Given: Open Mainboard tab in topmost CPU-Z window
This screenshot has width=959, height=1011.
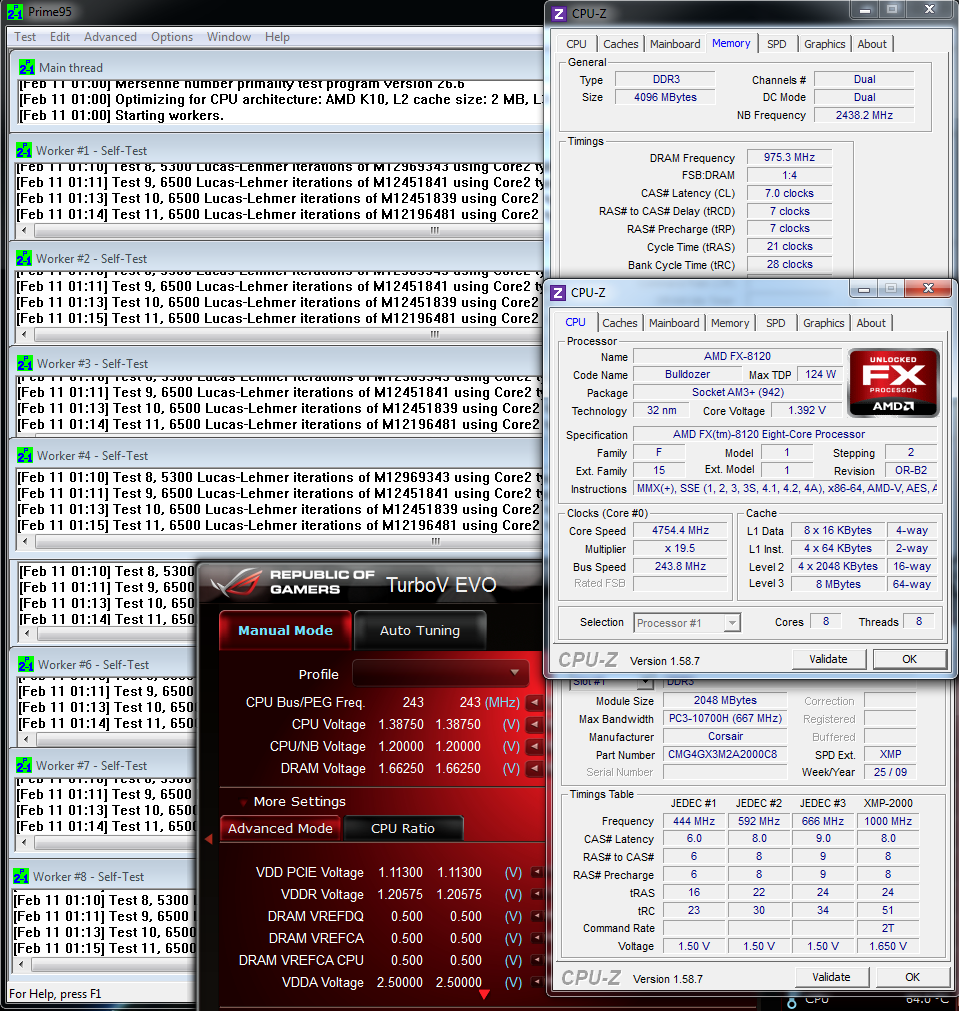Looking at the screenshot, I should click(x=675, y=44).
